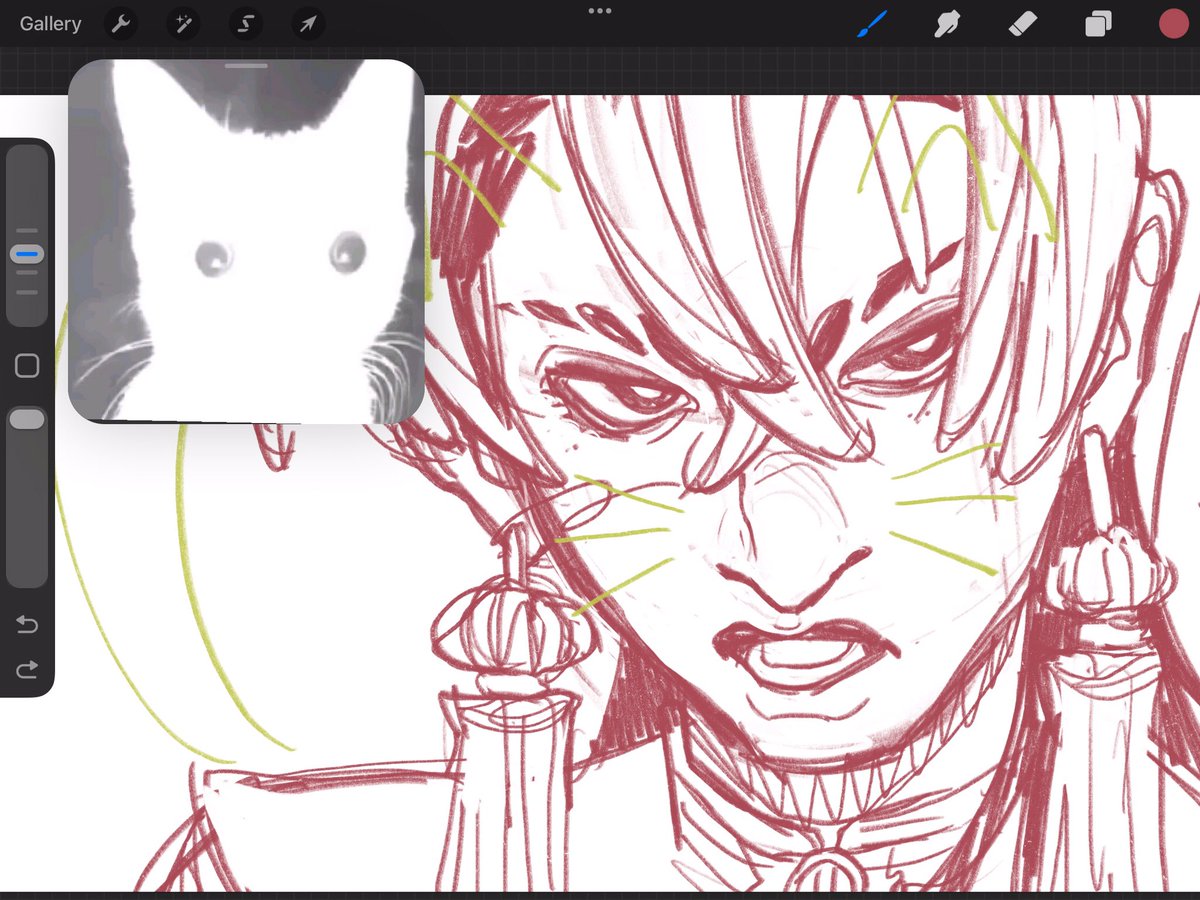Select the Brush tool
Screen dimensions: 1200x900
click(x=873, y=24)
